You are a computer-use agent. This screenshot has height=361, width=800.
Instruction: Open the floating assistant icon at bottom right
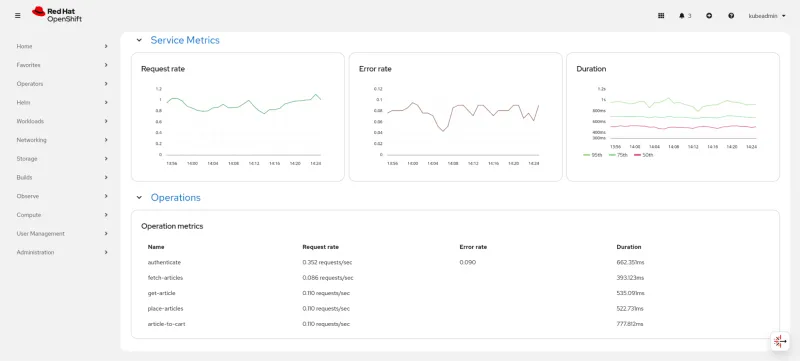(x=780, y=341)
